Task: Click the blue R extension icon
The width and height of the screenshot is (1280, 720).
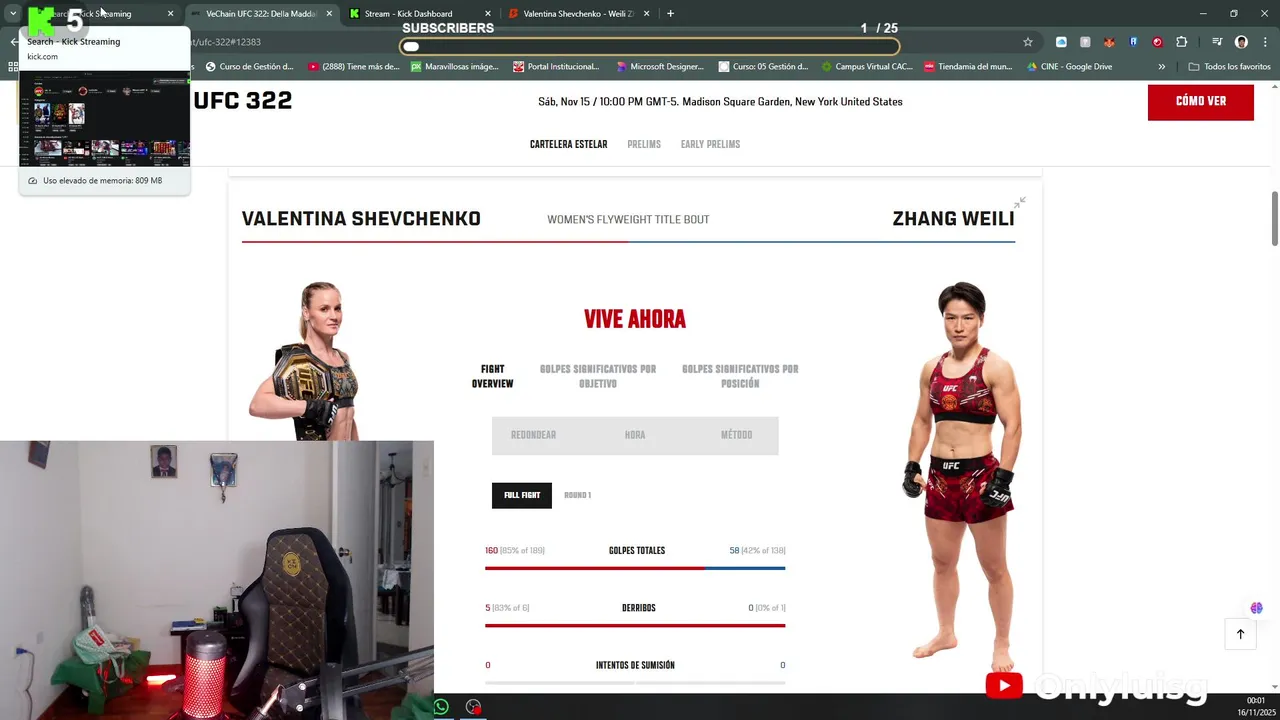Action: pyautogui.click(x=1133, y=42)
